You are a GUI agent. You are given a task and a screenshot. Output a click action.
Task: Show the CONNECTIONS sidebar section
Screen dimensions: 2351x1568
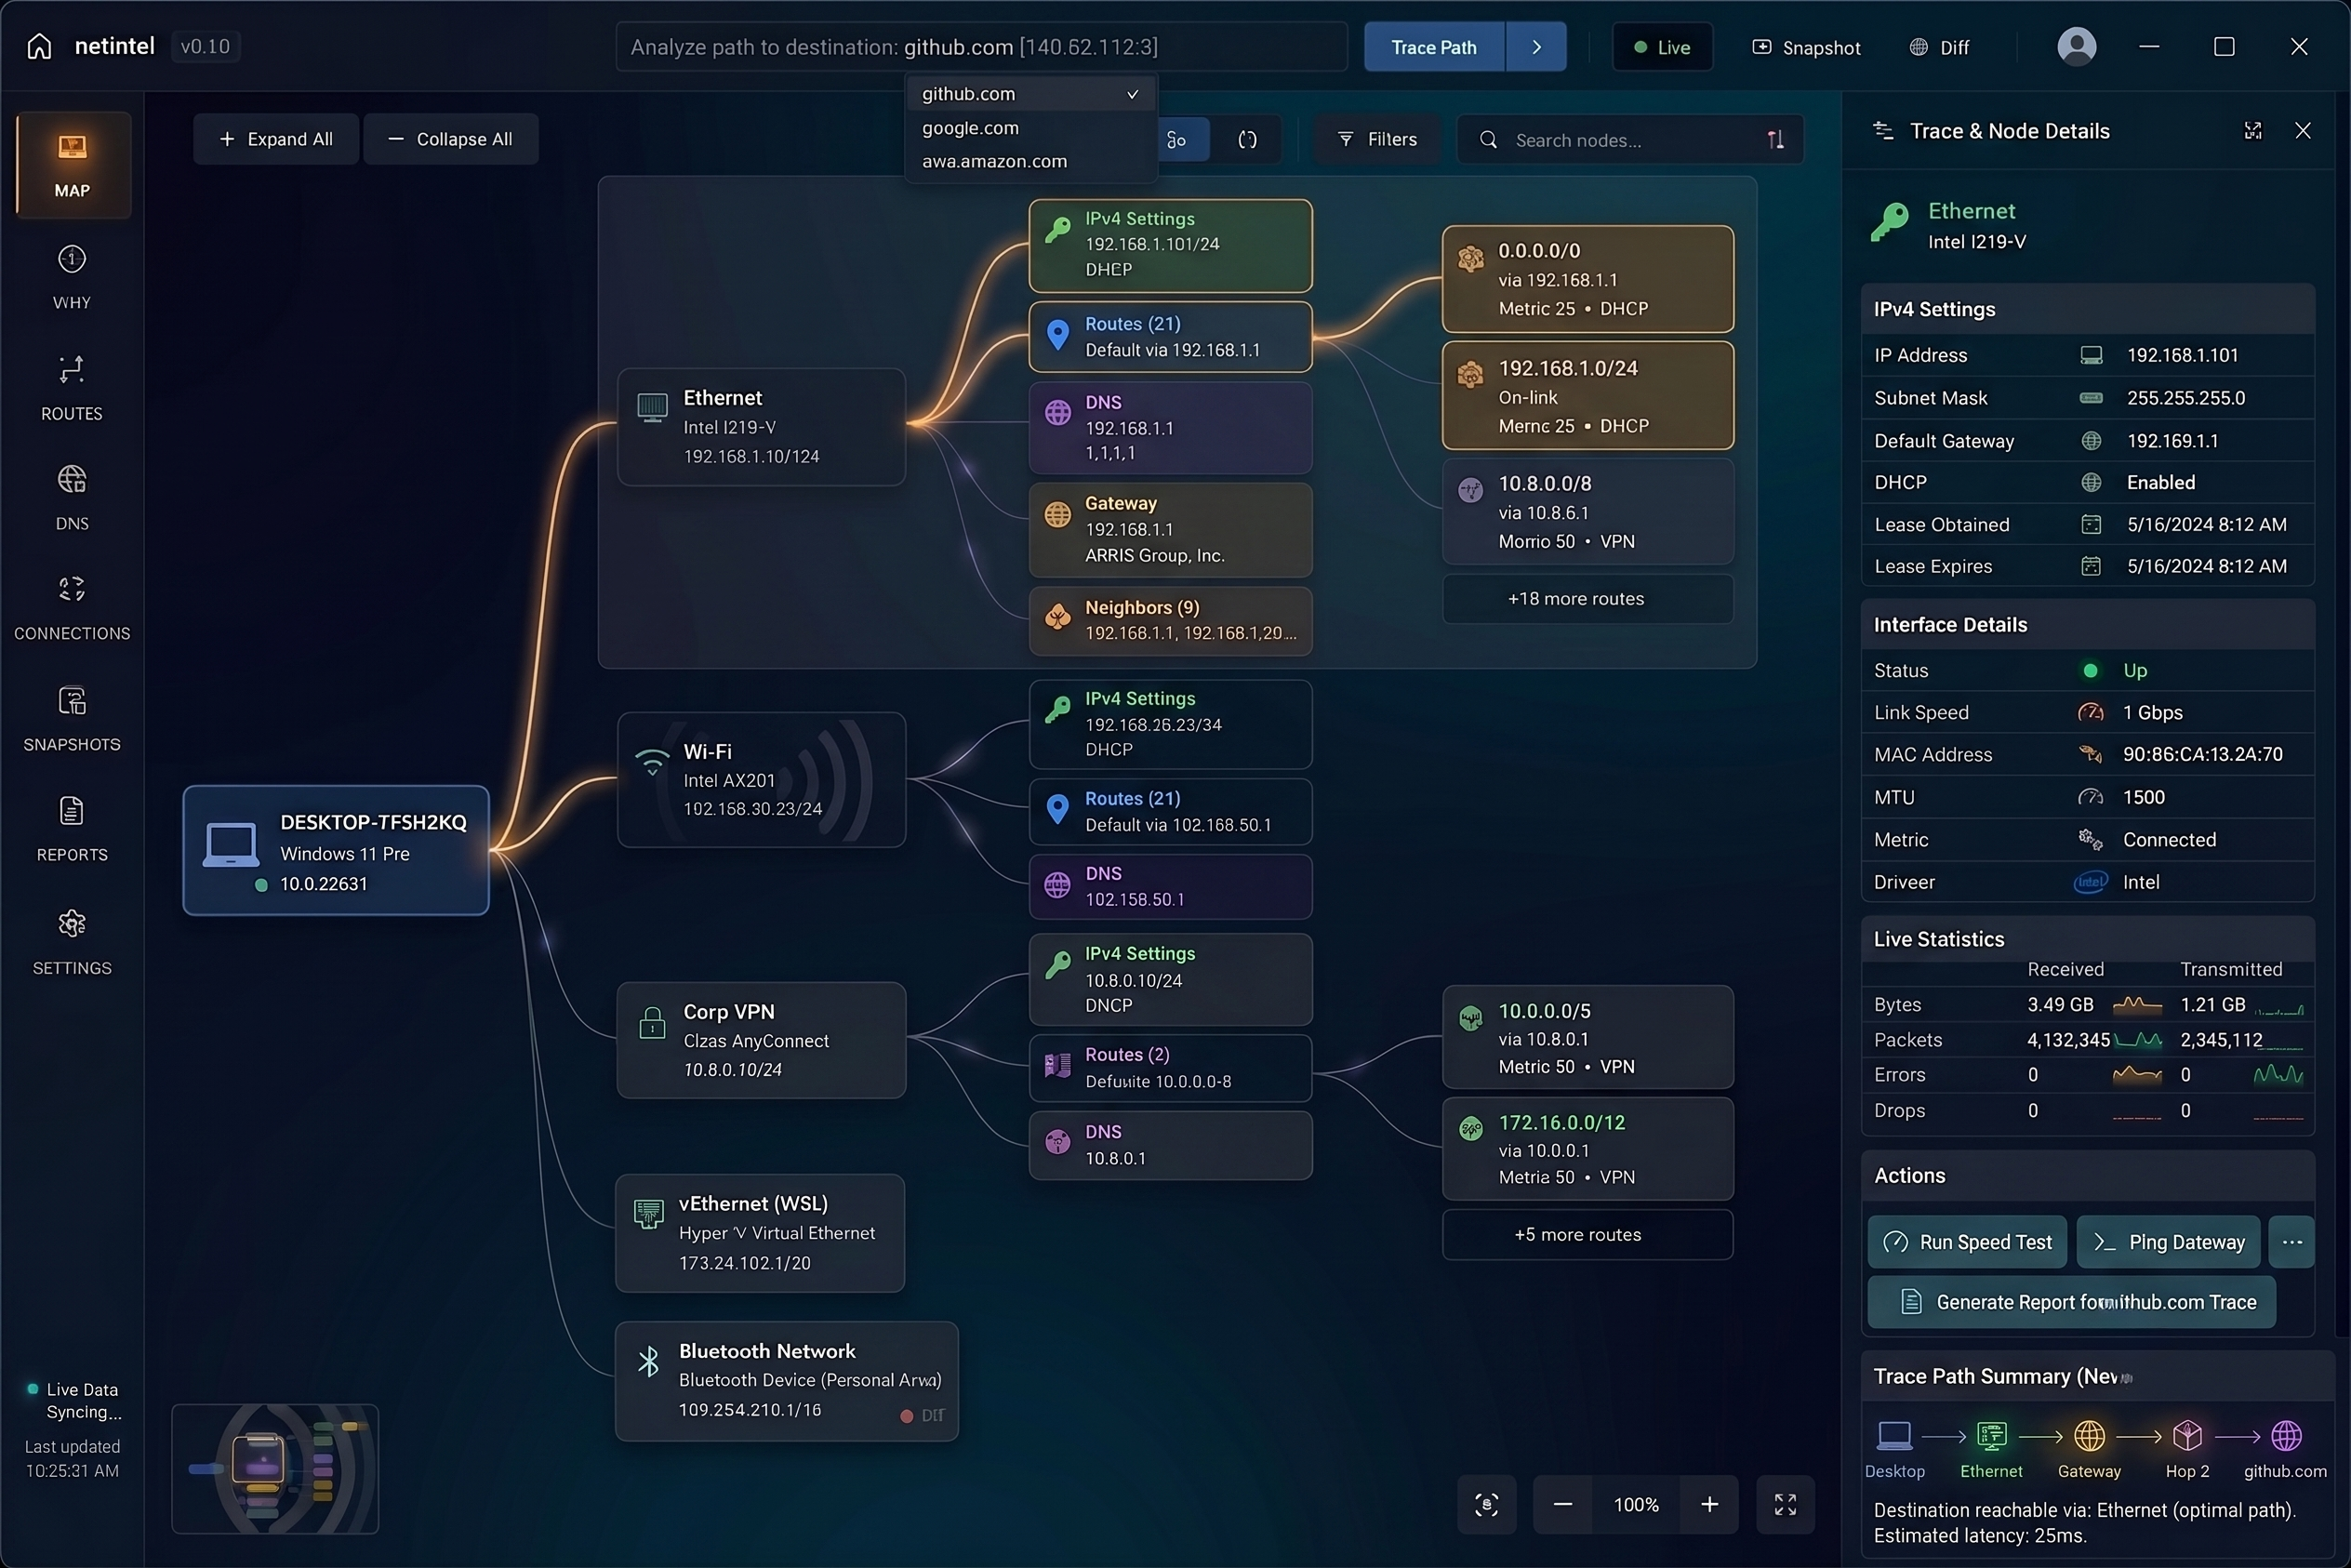pyautogui.click(x=72, y=608)
